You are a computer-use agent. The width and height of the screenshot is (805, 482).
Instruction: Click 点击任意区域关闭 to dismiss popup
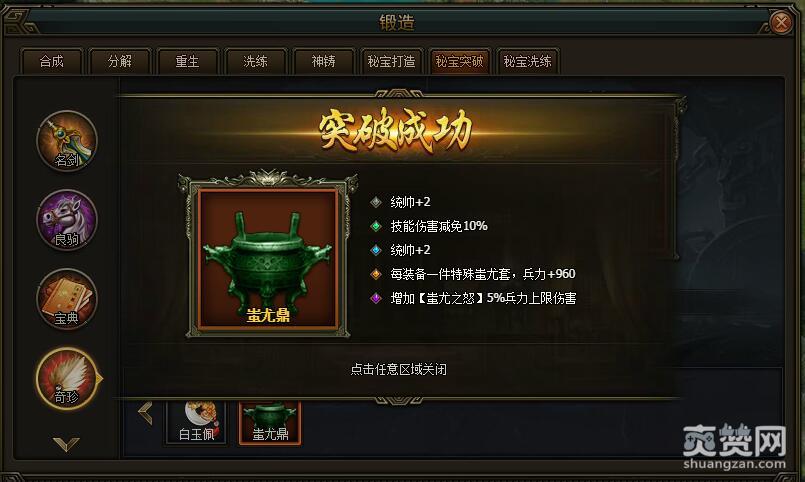(x=398, y=369)
